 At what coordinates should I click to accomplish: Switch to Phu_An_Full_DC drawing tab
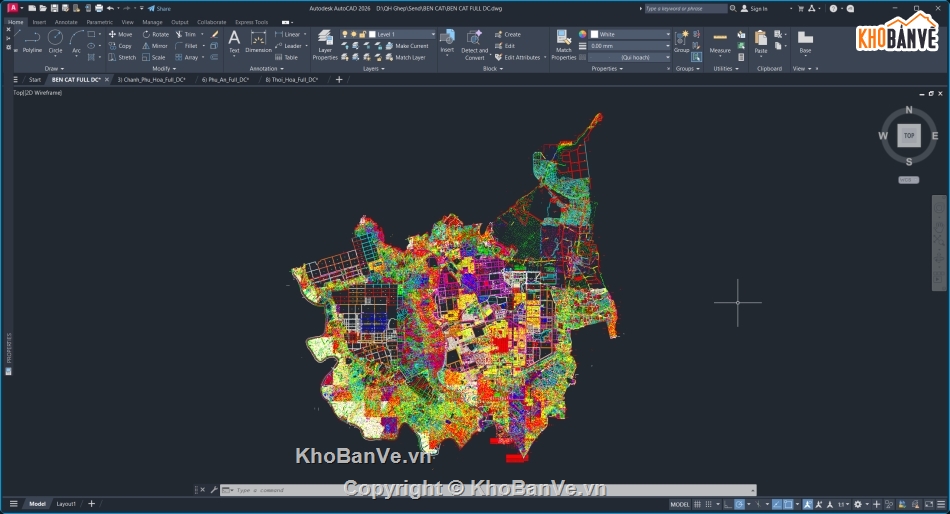pos(225,79)
